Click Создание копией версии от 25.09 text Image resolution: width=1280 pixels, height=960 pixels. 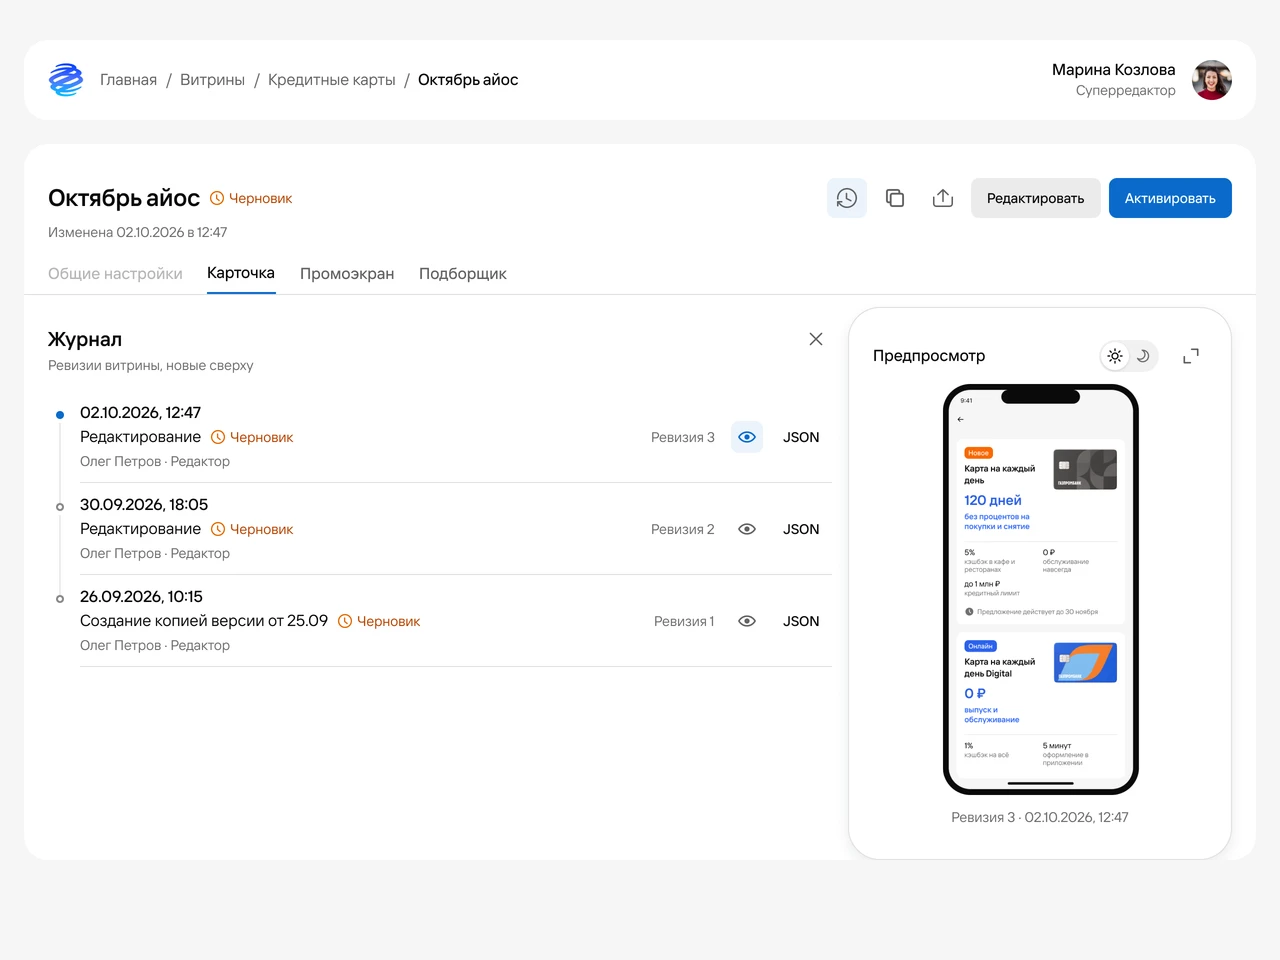(204, 621)
